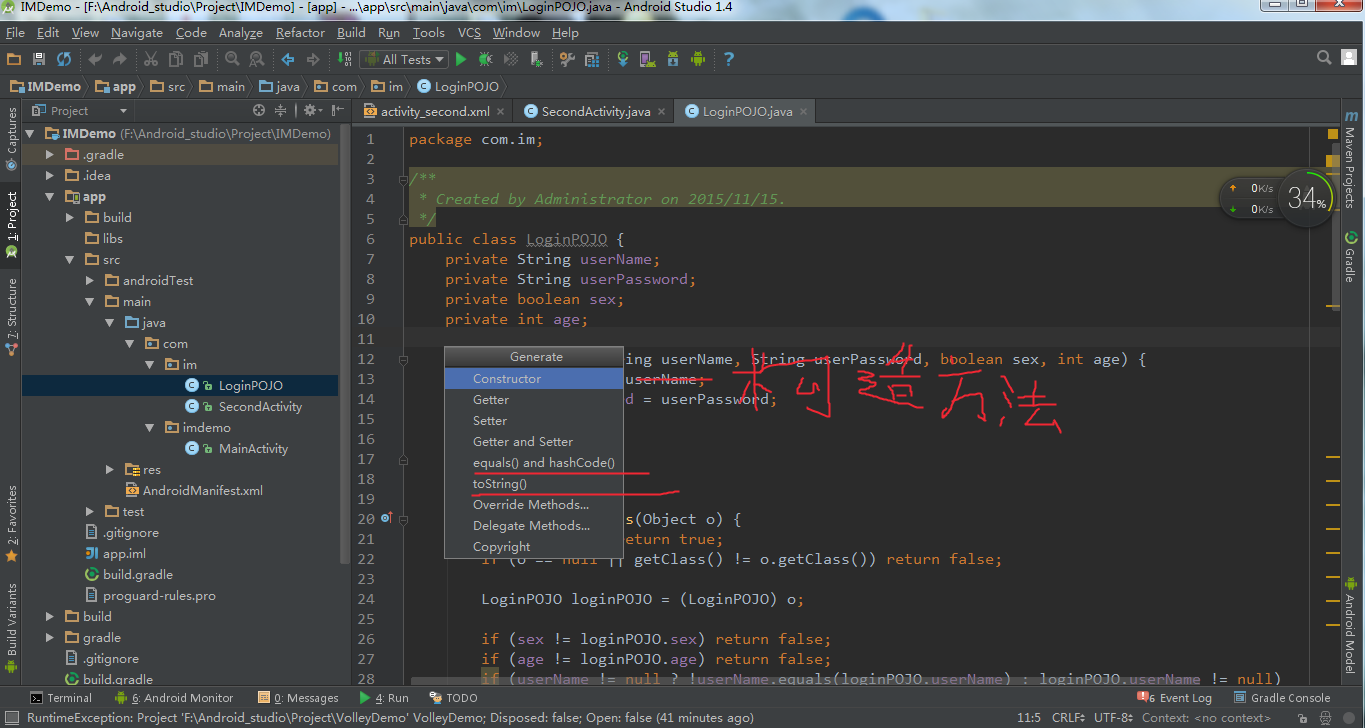
Task: Toggle tool window bars with the bottom-left corner icon
Action: [11, 717]
